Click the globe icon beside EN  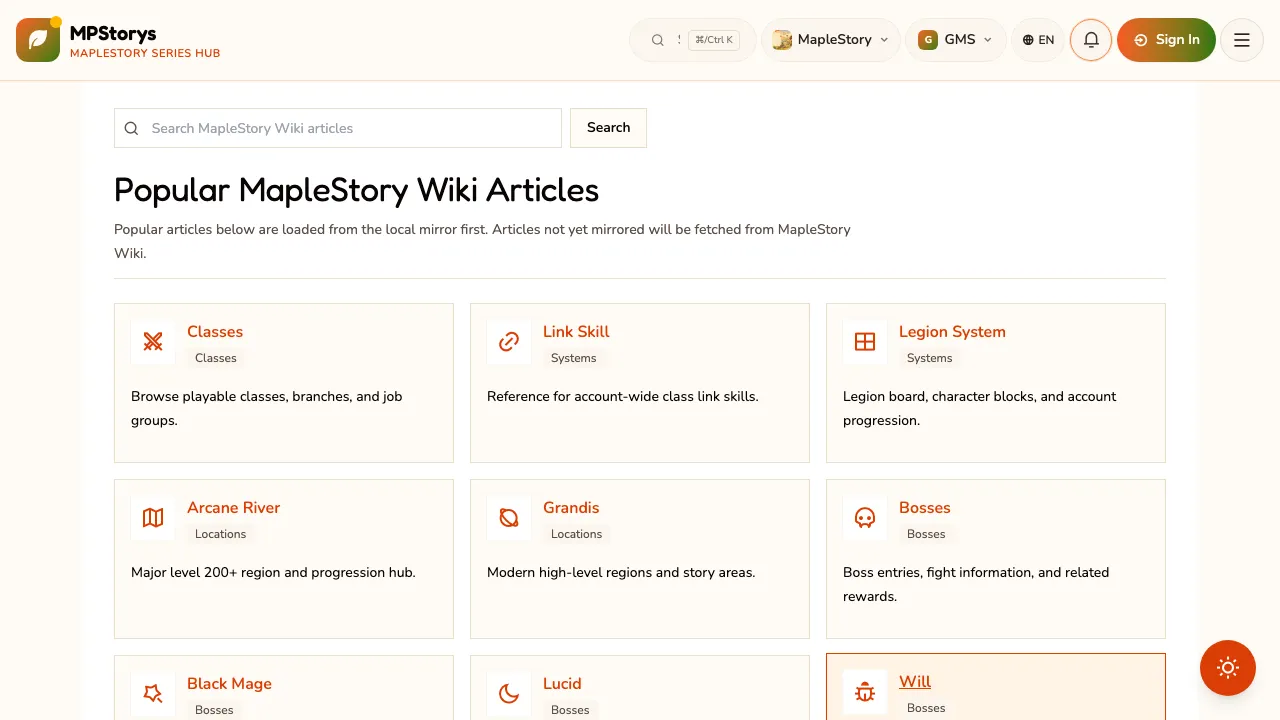[1028, 40]
